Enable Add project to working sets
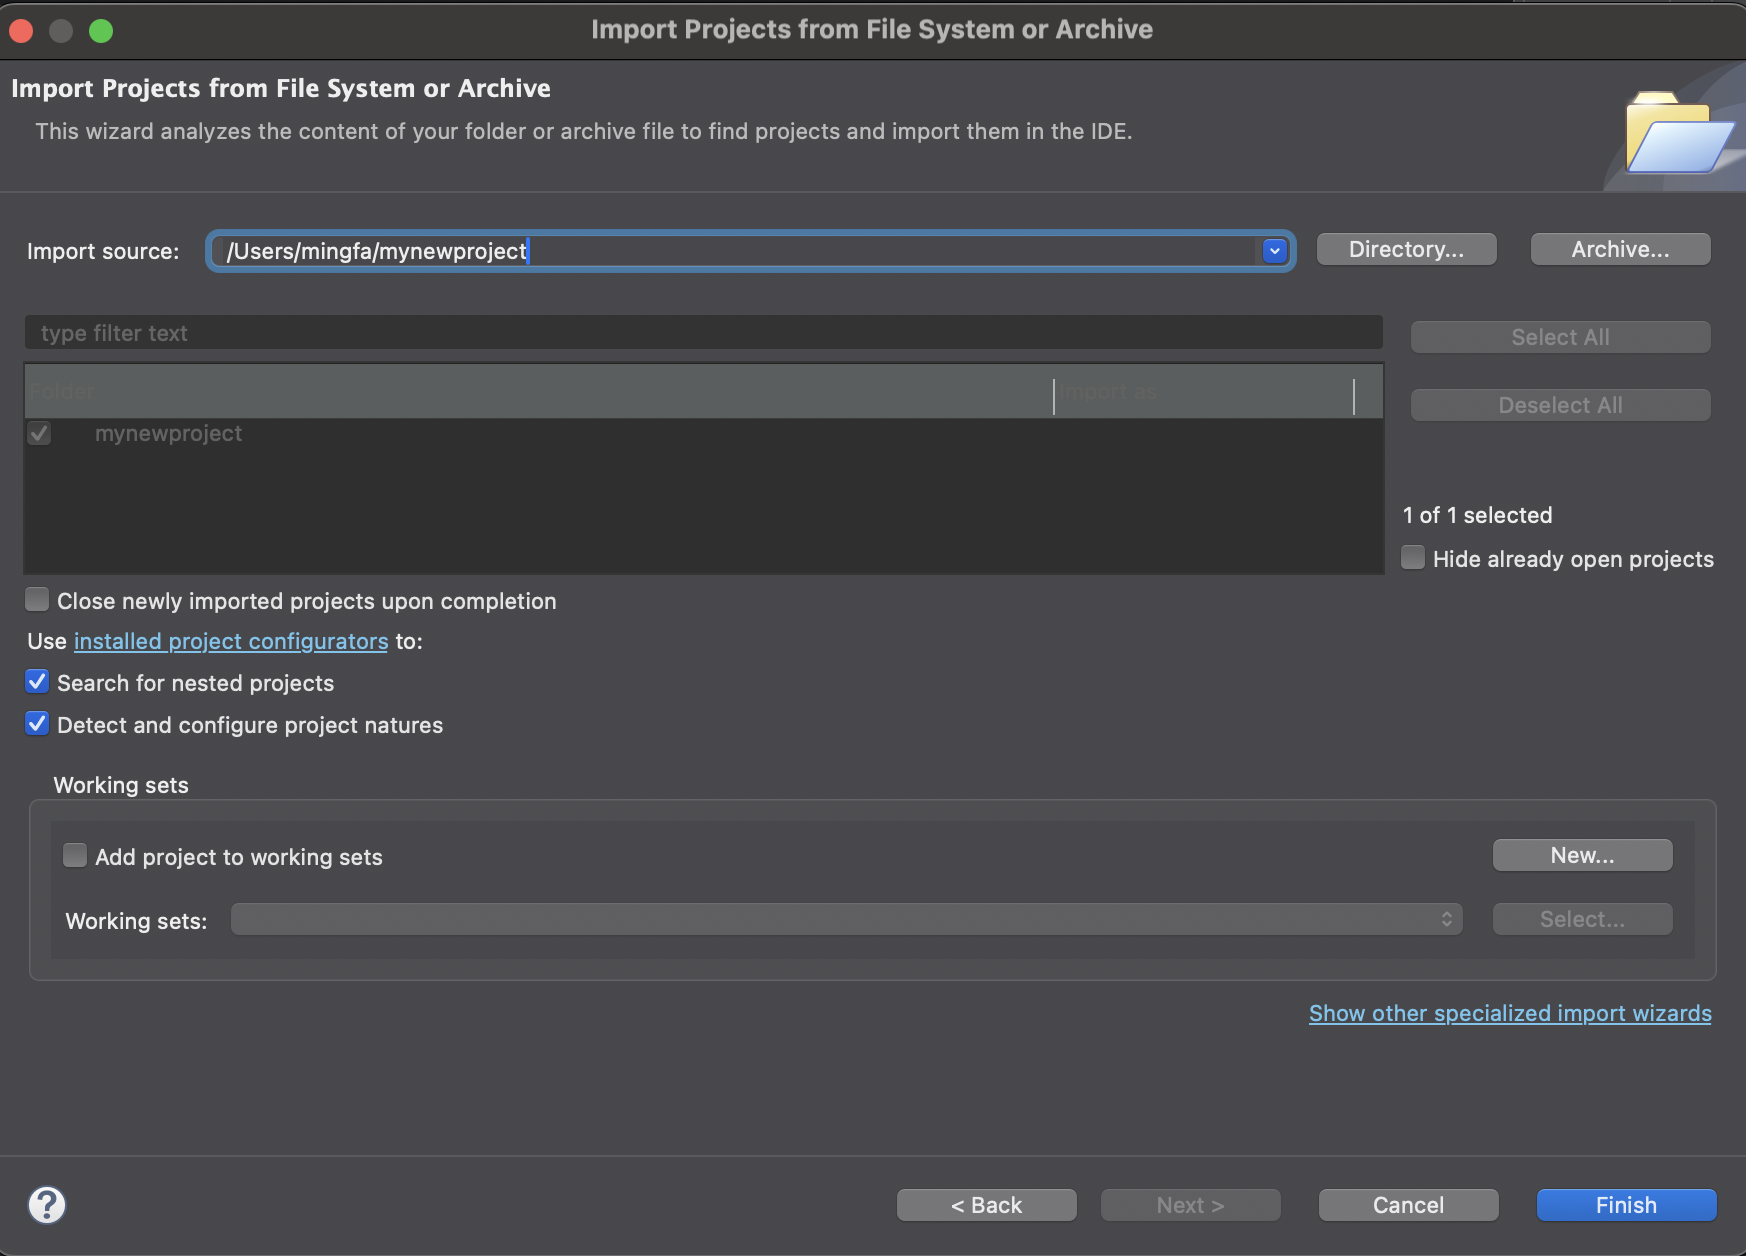This screenshot has width=1746, height=1256. (x=75, y=856)
